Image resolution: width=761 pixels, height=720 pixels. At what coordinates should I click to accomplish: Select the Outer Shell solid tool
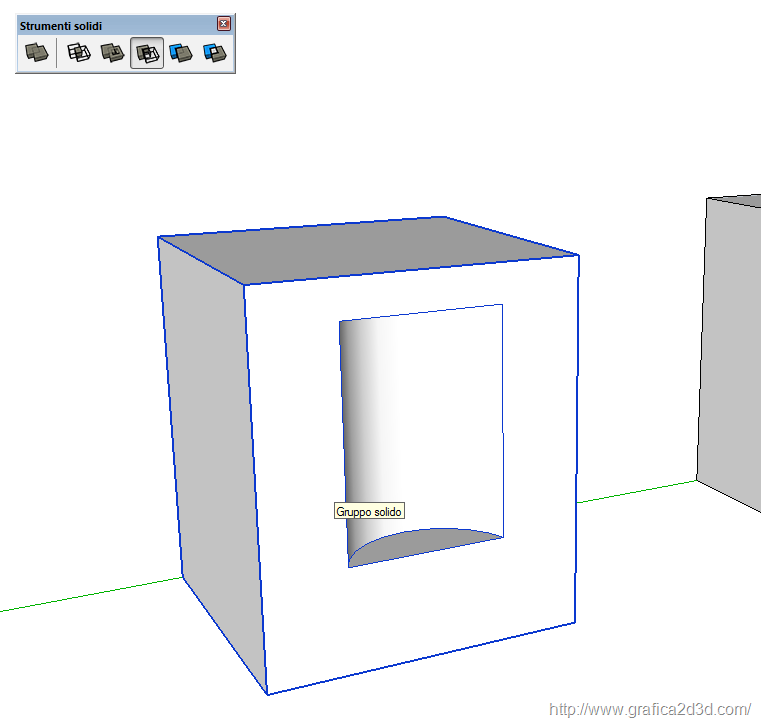click(37, 53)
